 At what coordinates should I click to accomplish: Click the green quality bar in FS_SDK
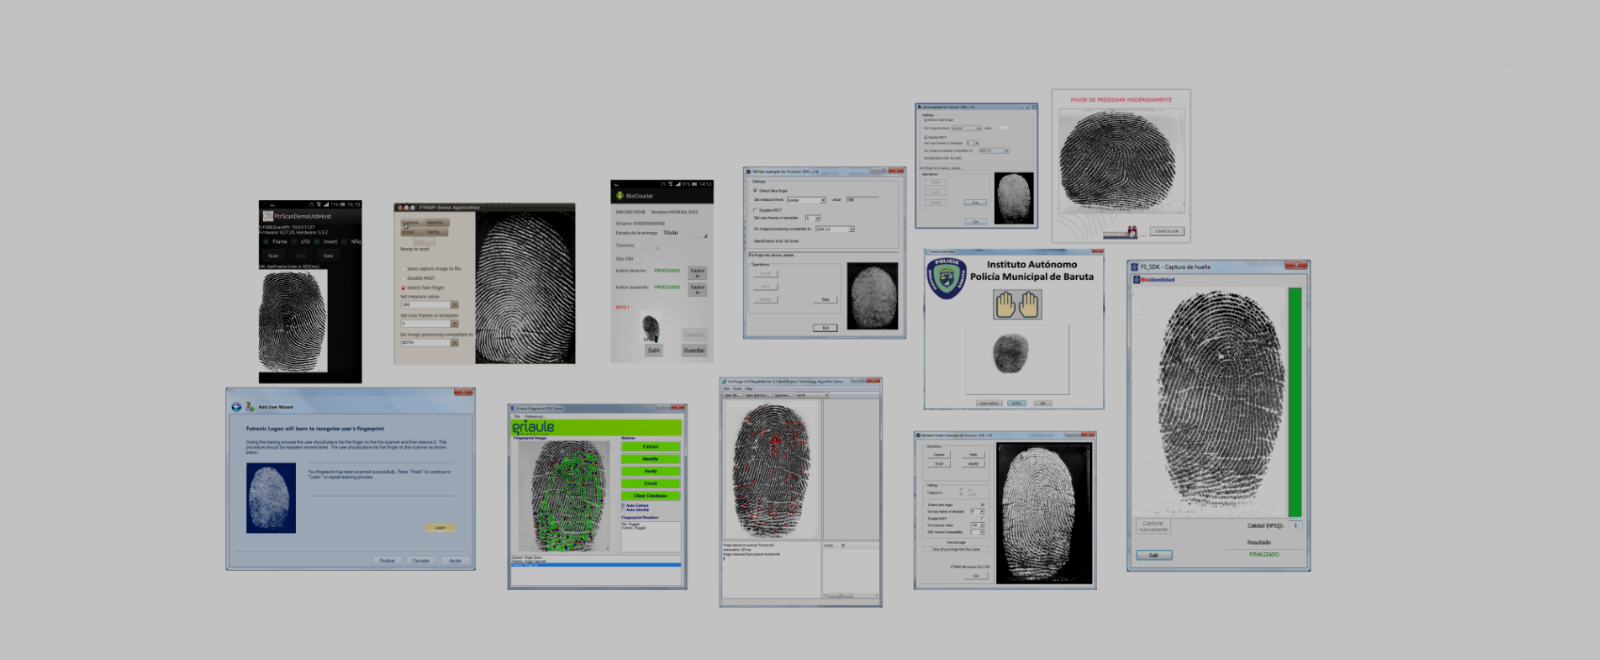[1295, 400]
